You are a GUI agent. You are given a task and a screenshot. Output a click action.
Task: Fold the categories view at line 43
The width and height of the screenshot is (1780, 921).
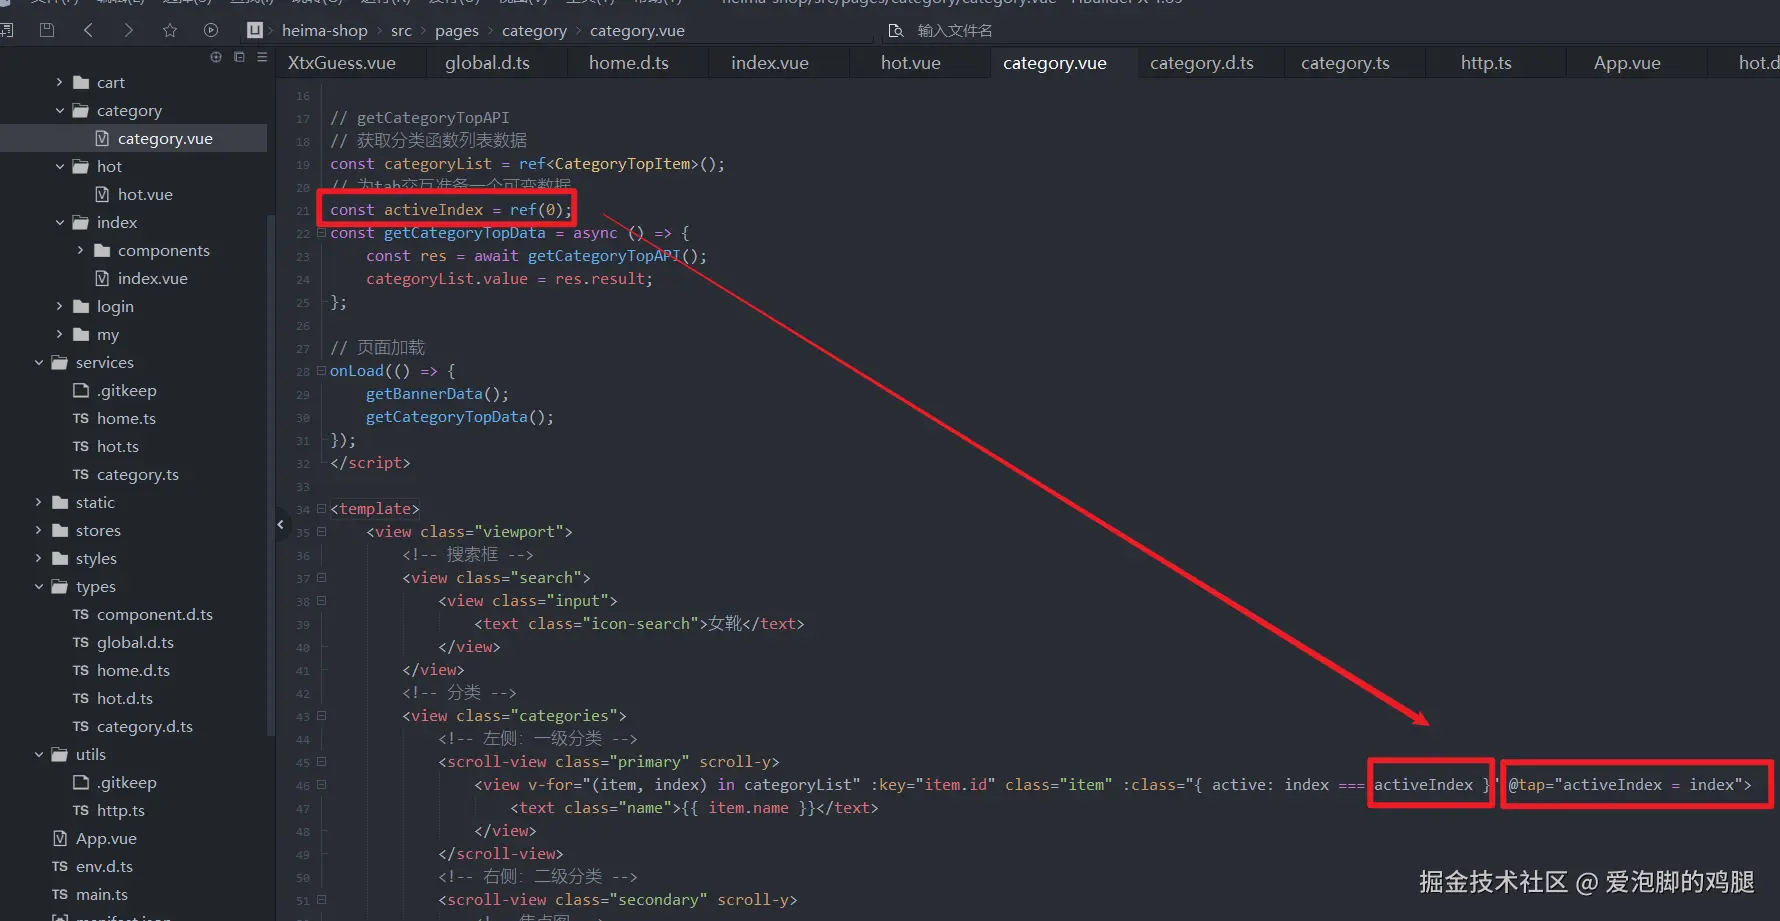click(321, 716)
